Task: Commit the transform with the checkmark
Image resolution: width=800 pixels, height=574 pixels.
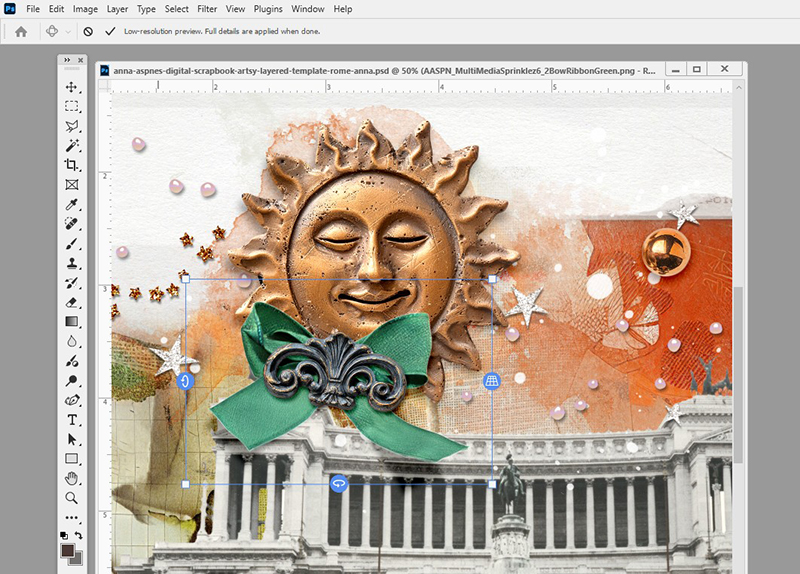Action: coord(110,32)
